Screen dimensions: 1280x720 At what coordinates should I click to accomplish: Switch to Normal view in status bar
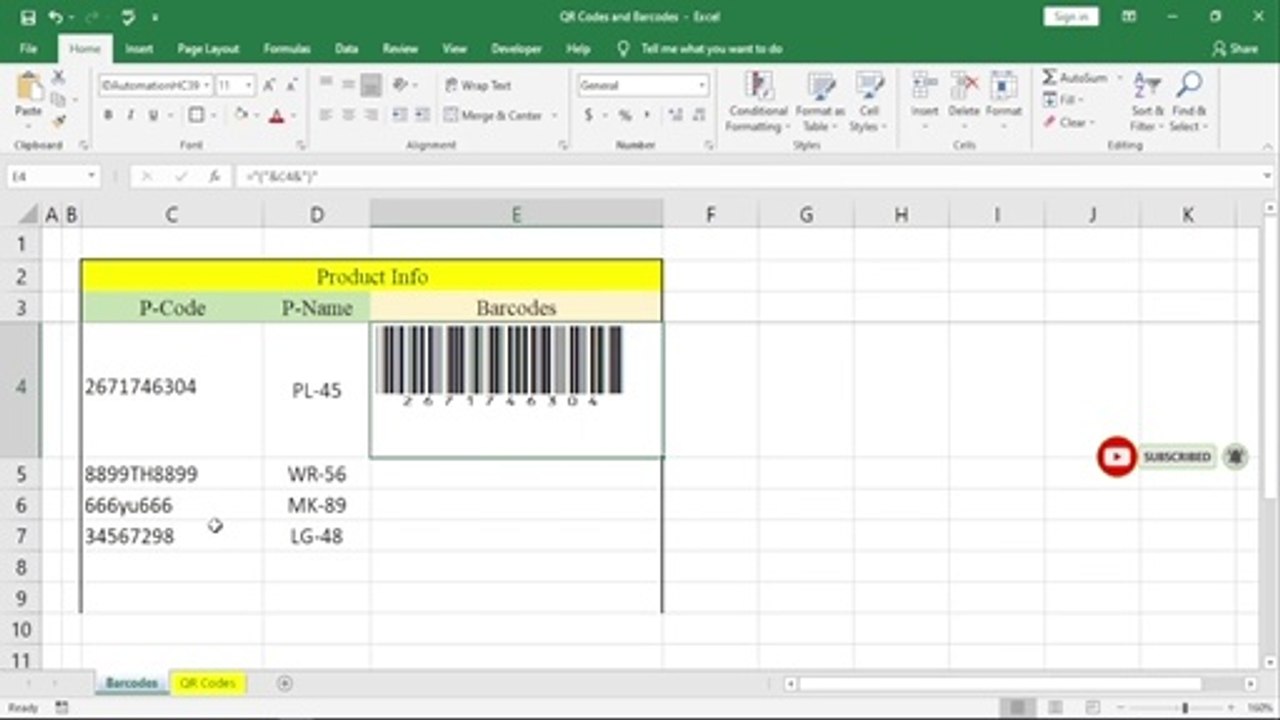1018,708
